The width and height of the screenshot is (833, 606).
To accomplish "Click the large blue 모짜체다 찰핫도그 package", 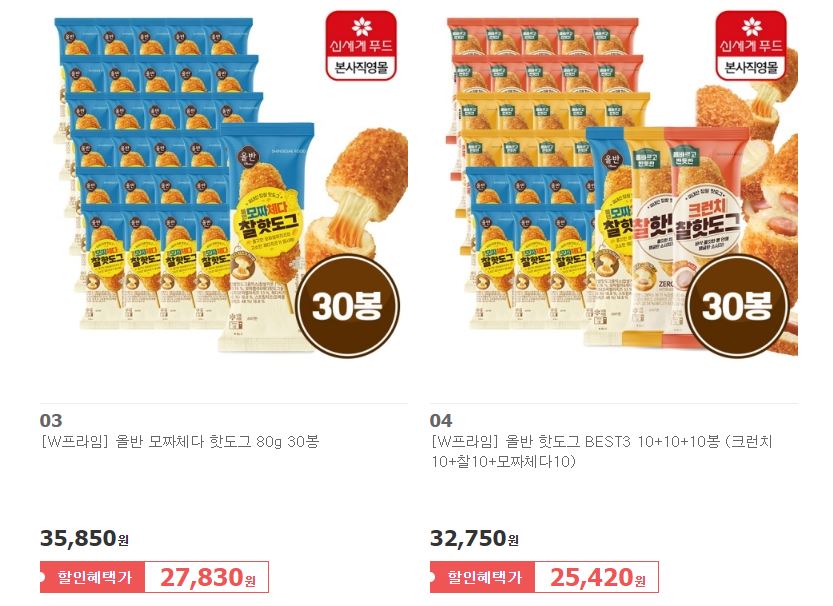I will pyautogui.click(x=267, y=237).
